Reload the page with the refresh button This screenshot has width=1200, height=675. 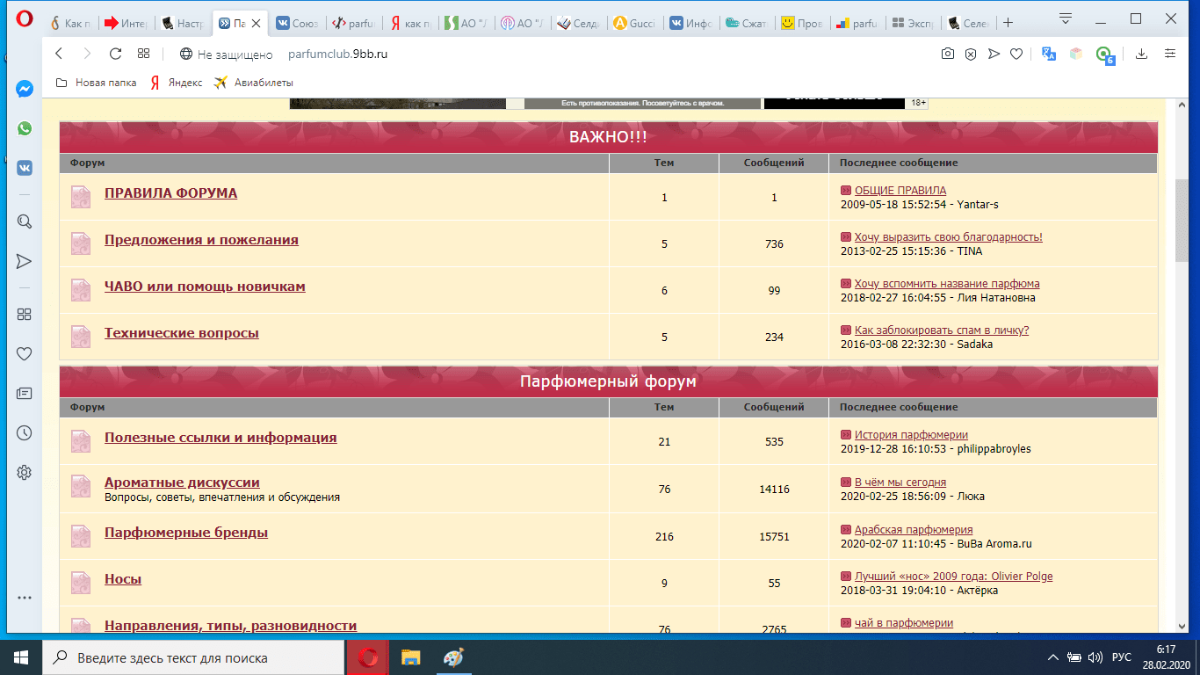tap(115, 54)
